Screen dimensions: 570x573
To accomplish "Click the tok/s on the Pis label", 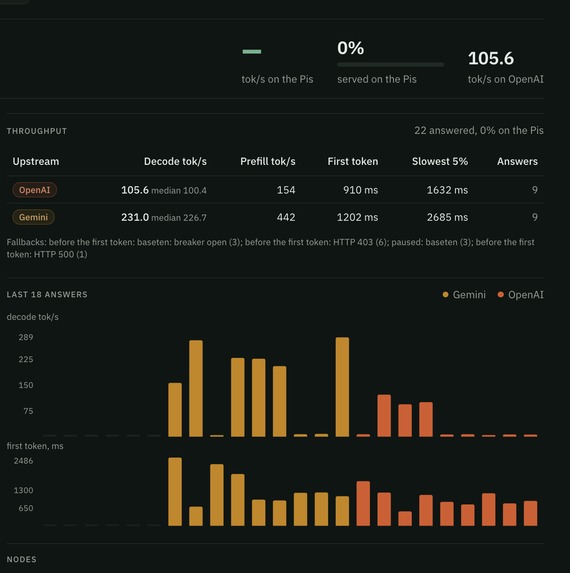I will (x=277, y=79).
